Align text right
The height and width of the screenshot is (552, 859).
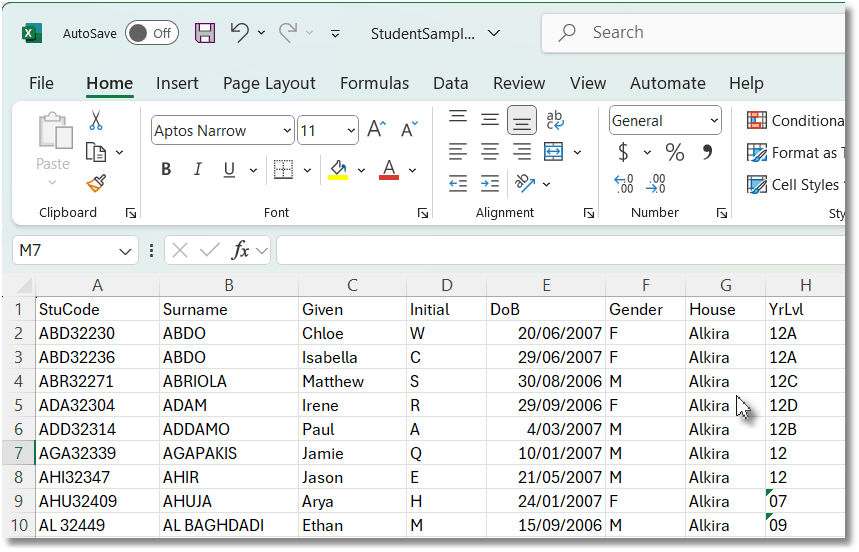(522, 152)
